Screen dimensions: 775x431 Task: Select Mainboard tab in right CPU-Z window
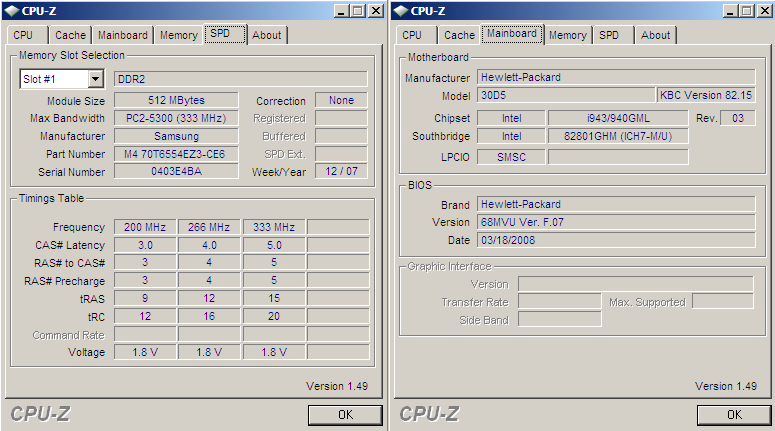click(512, 34)
